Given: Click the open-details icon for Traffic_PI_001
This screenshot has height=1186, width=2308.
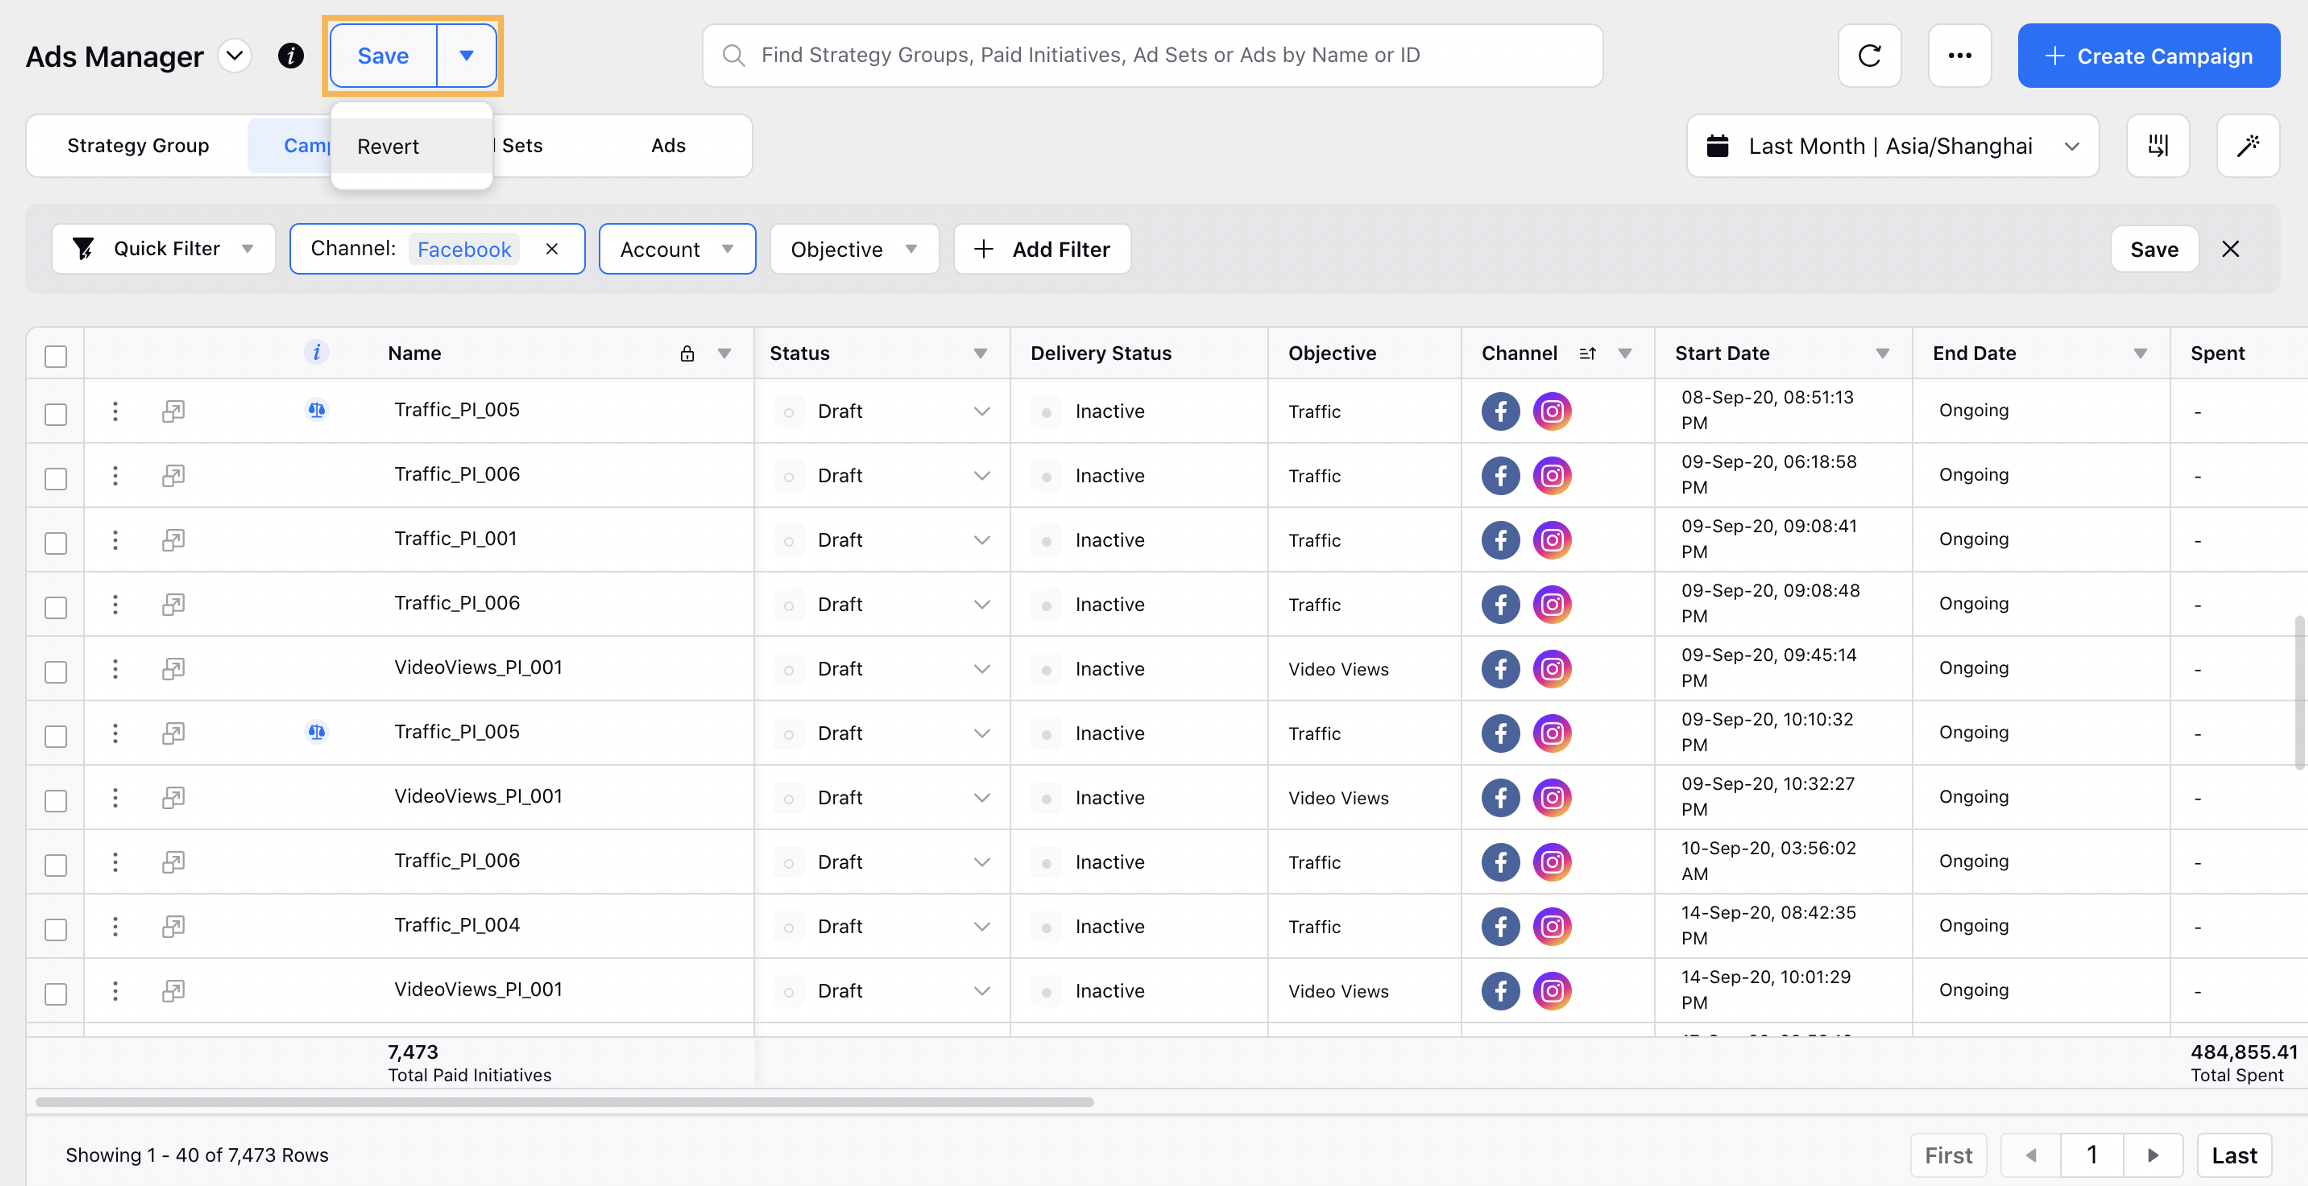Looking at the screenshot, I should 173,540.
